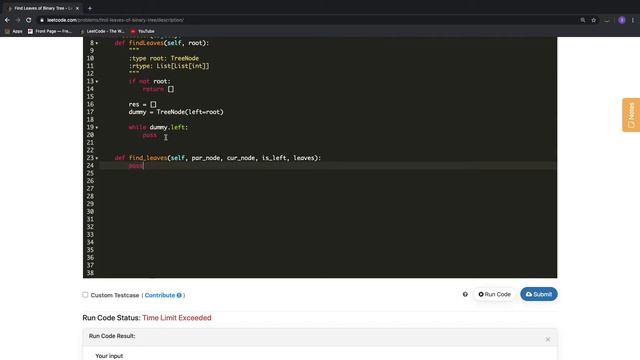Click 'if not root:' on line 13
Viewport: 640px width, 360px height.
point(149,81)
